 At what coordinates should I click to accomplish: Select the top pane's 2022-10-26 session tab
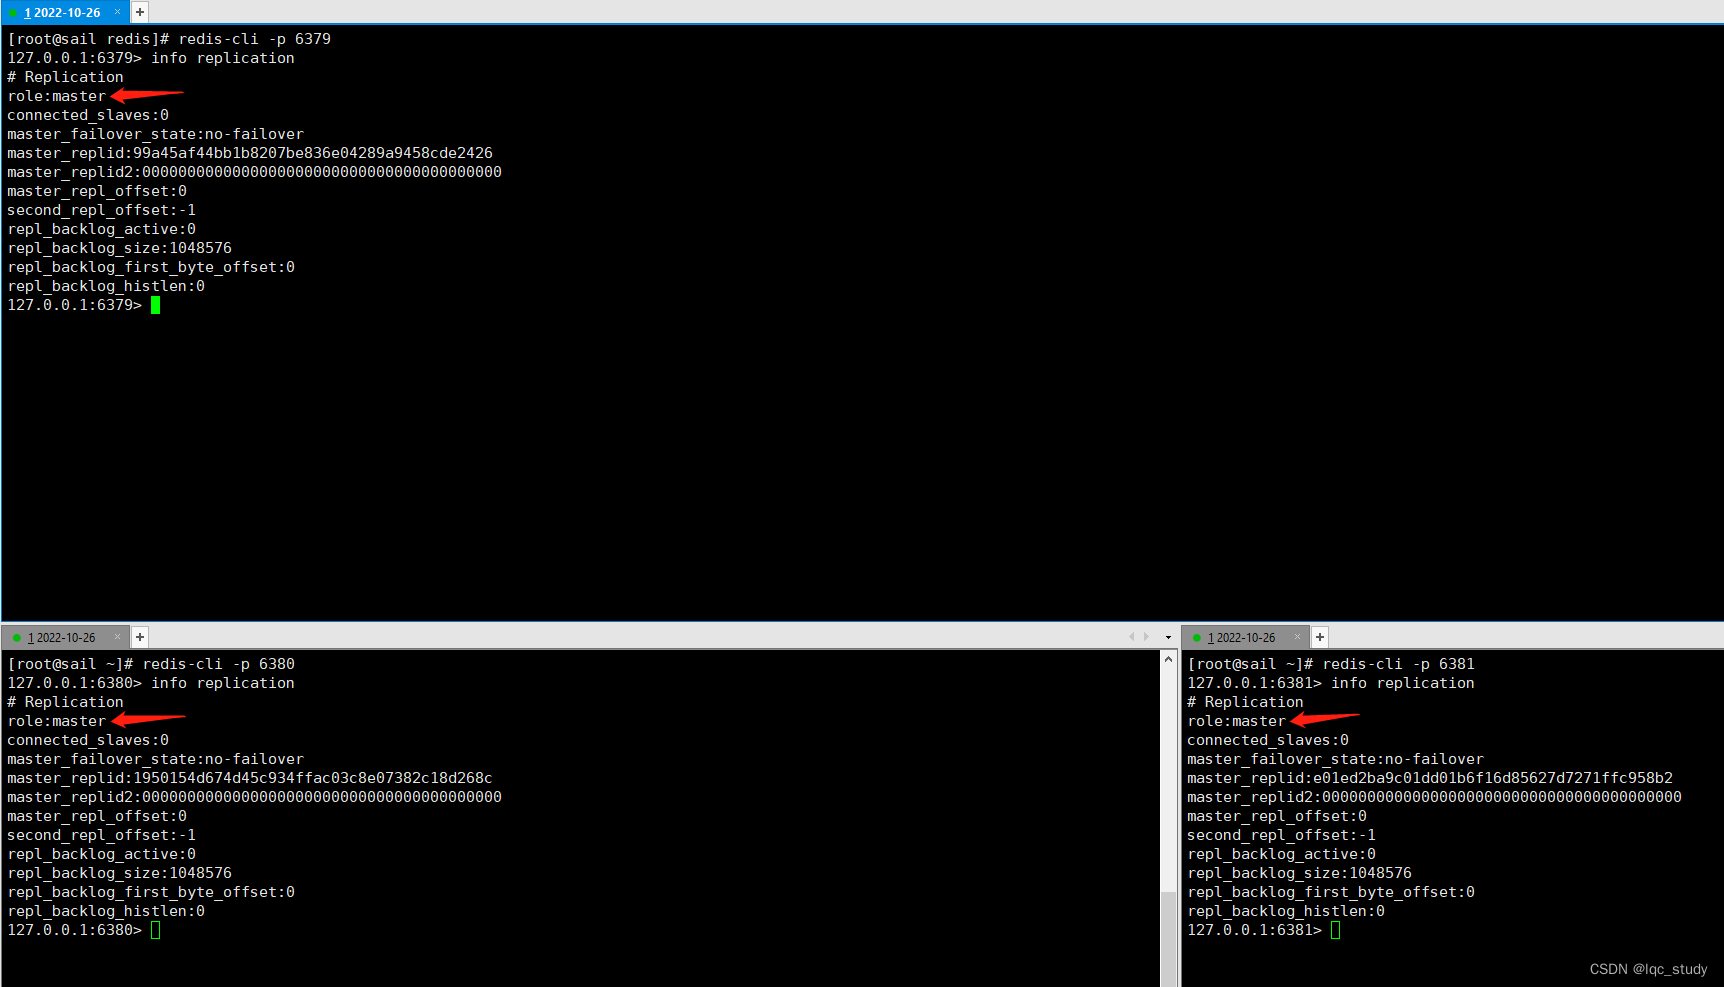pos(64,12)
